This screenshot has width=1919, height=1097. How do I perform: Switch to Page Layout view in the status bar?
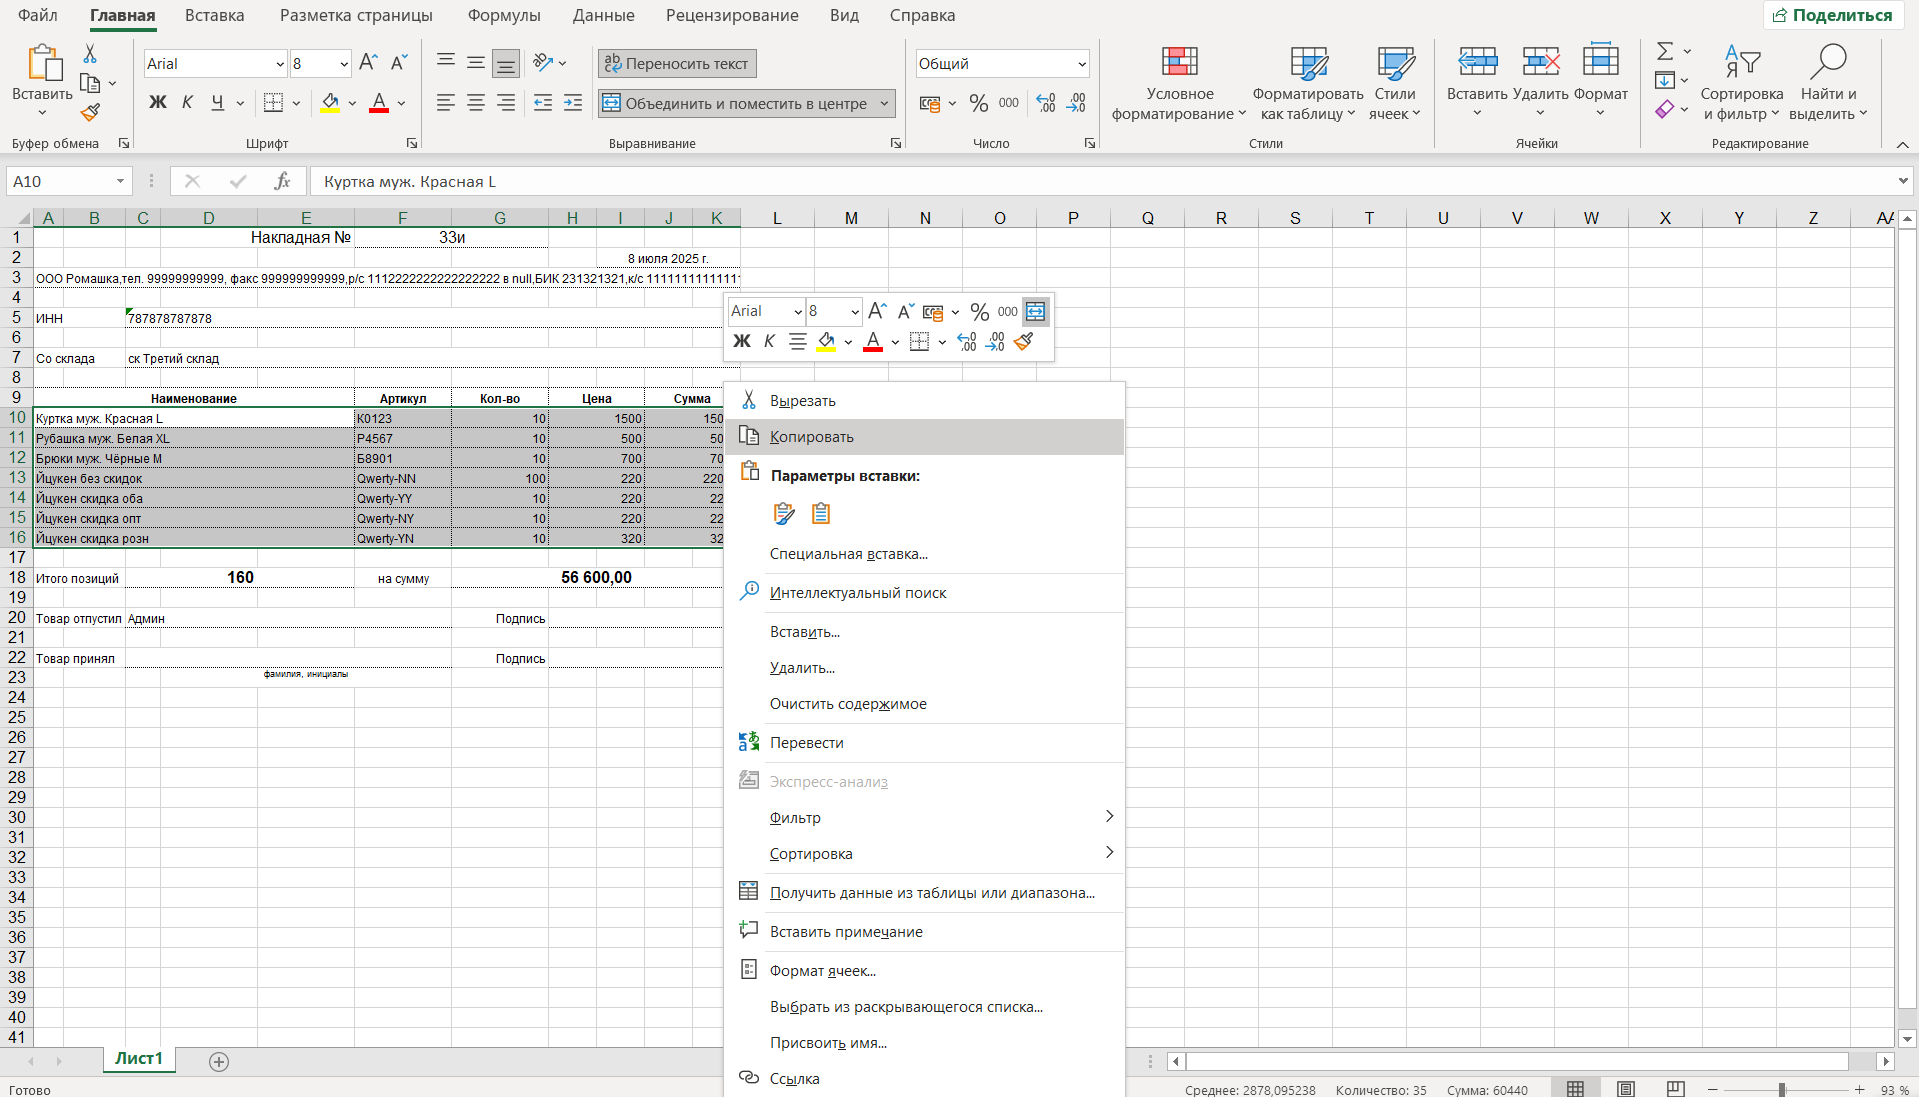(x=1626, y=1089)
